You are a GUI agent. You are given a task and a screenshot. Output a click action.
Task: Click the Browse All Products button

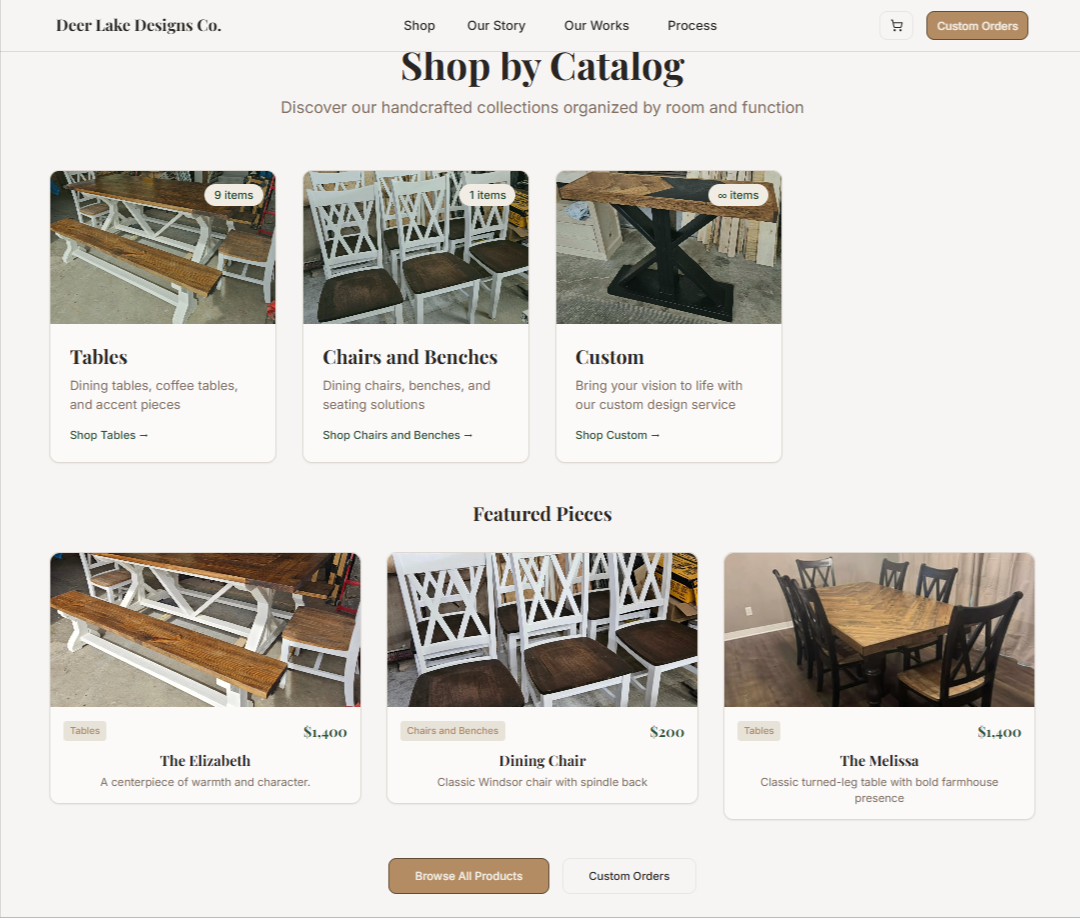click(x=468, y=876)
